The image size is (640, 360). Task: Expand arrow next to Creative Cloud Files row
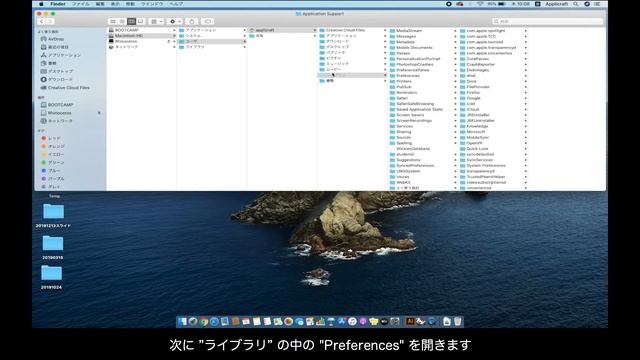click(x=385, y=30)
